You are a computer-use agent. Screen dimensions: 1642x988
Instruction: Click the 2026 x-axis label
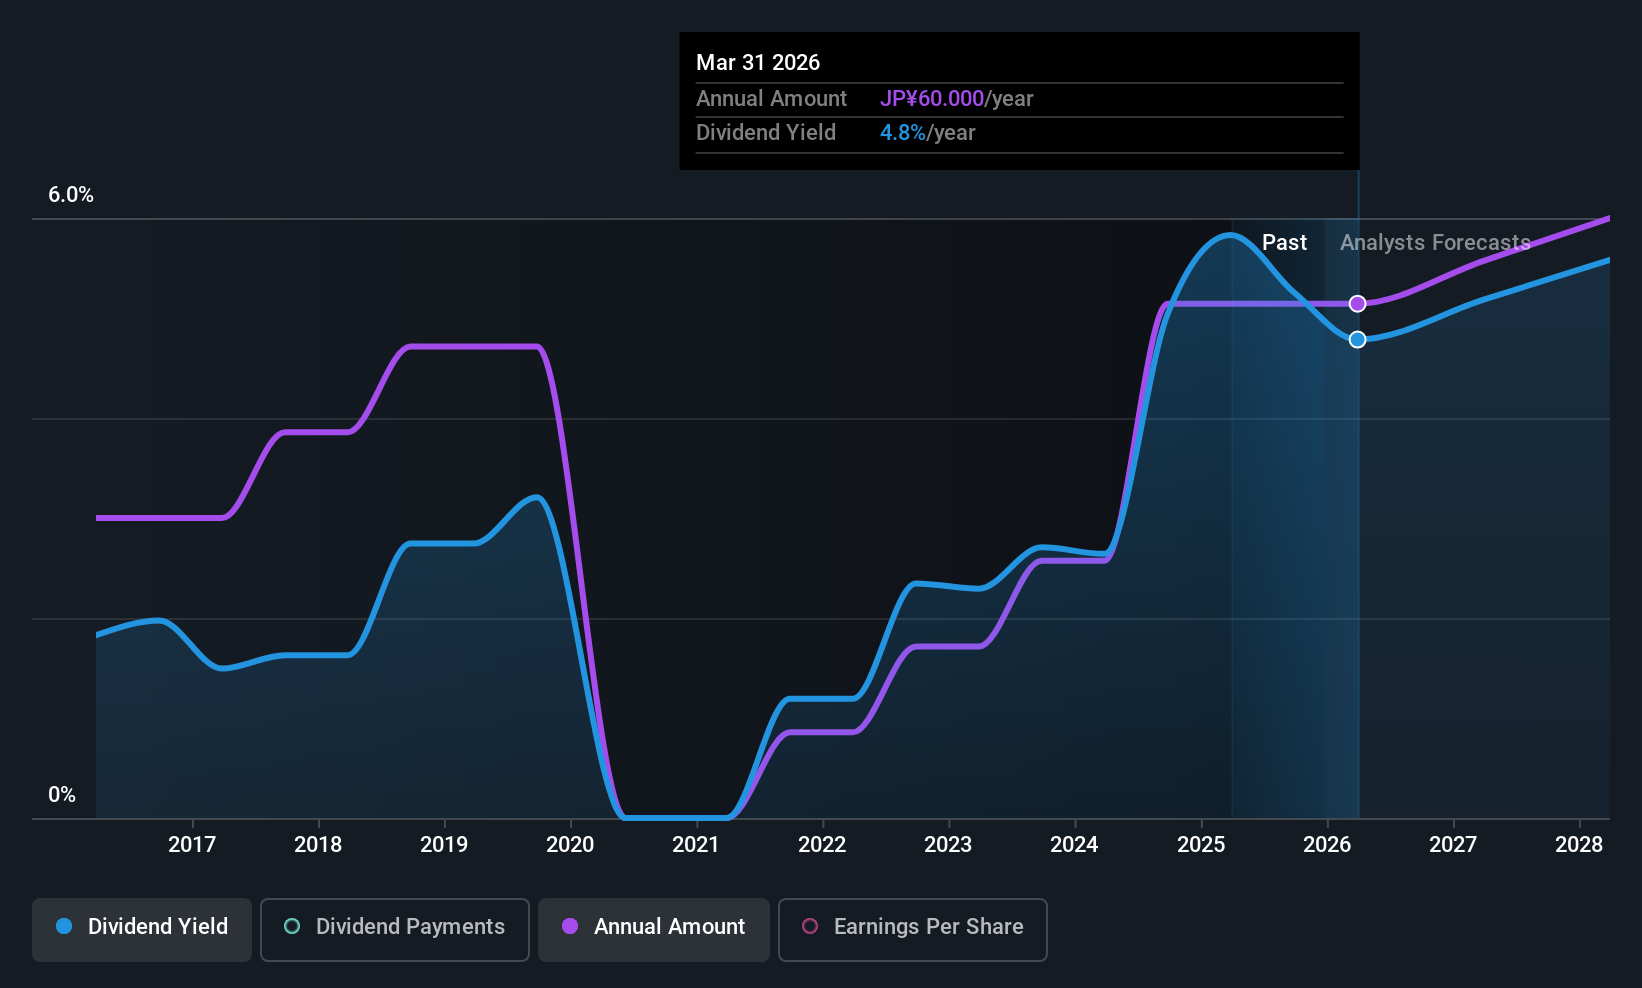(1327, 845)
